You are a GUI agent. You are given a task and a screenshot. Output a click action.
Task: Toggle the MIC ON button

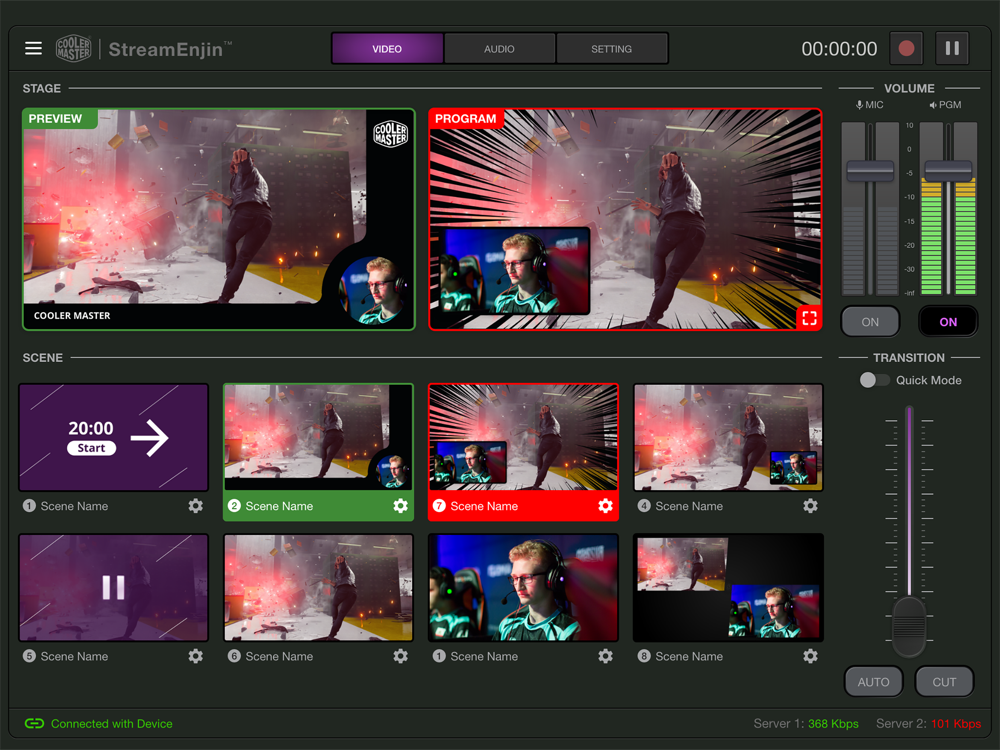(871, 321)
